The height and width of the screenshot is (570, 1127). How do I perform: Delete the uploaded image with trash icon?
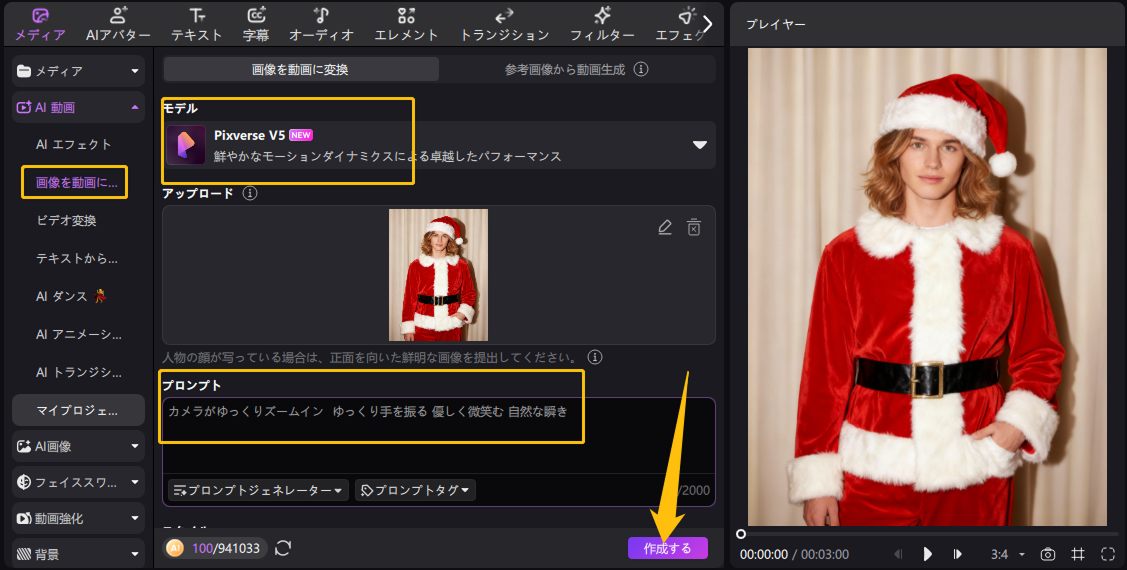click(694, 227)
